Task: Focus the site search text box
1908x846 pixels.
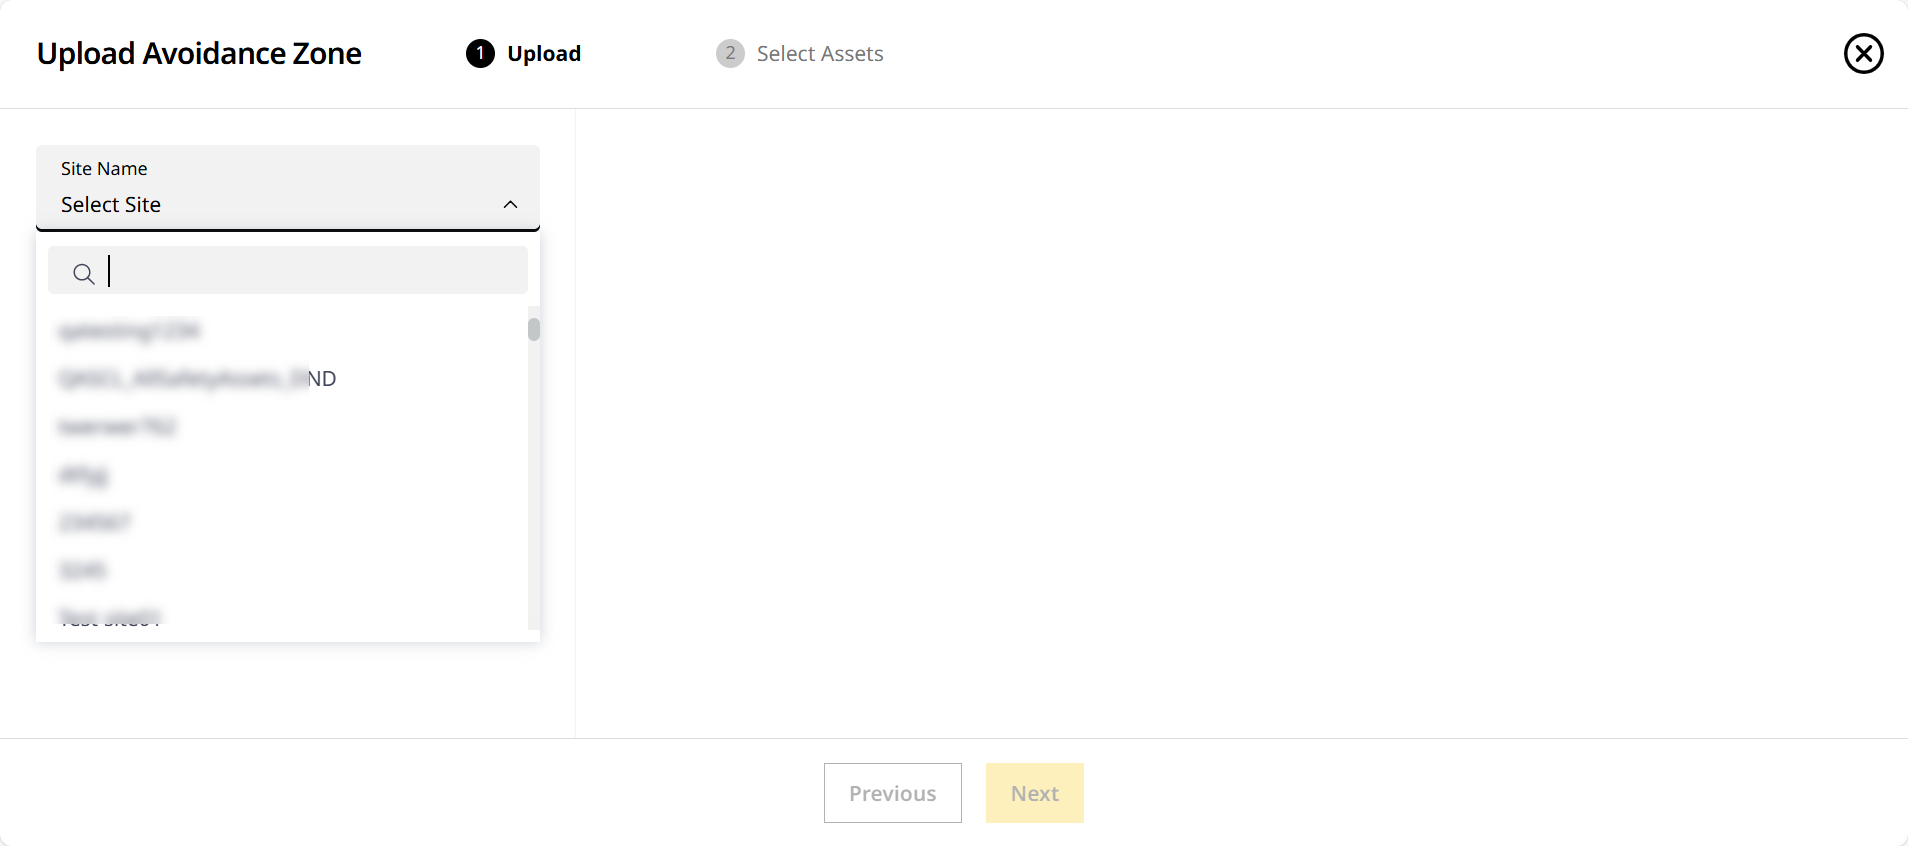Action: click(x=310, y=271)
